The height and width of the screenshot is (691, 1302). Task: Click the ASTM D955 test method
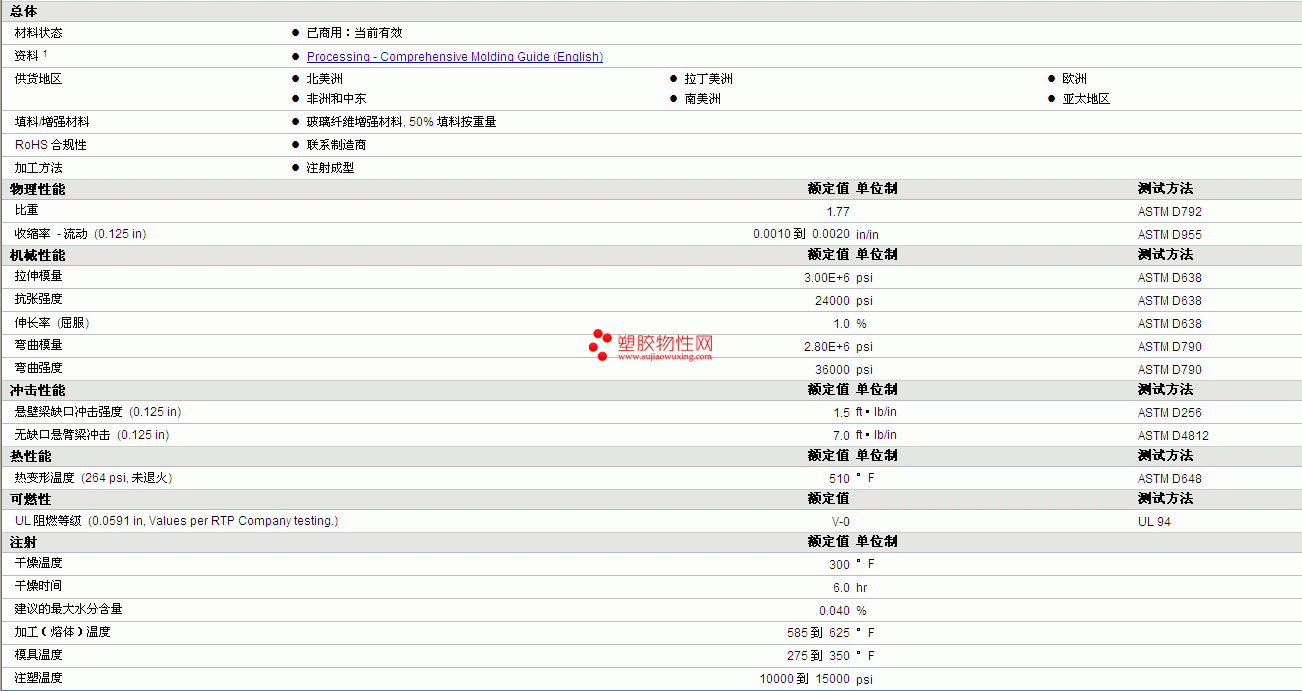click(x=1170, y=235)
